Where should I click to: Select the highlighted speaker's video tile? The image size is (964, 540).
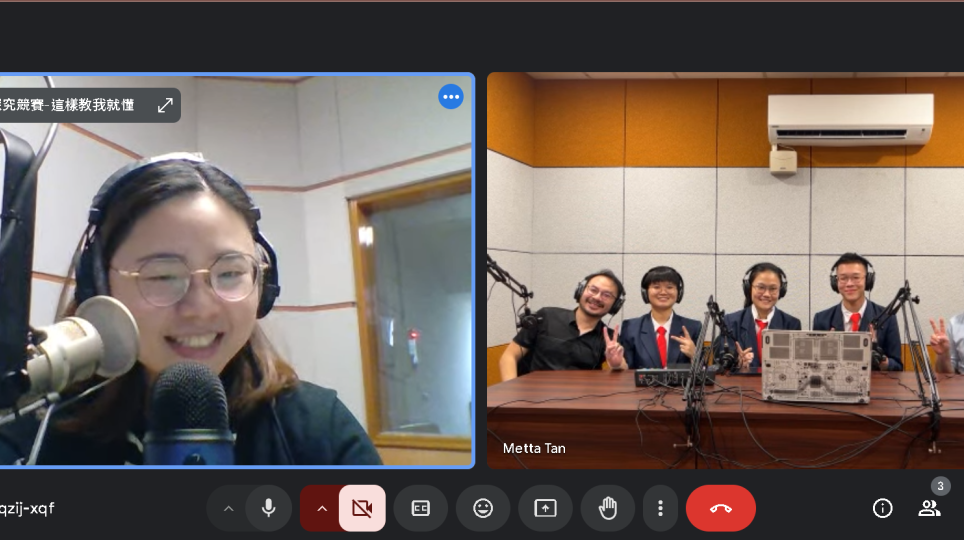click(236, 300)
